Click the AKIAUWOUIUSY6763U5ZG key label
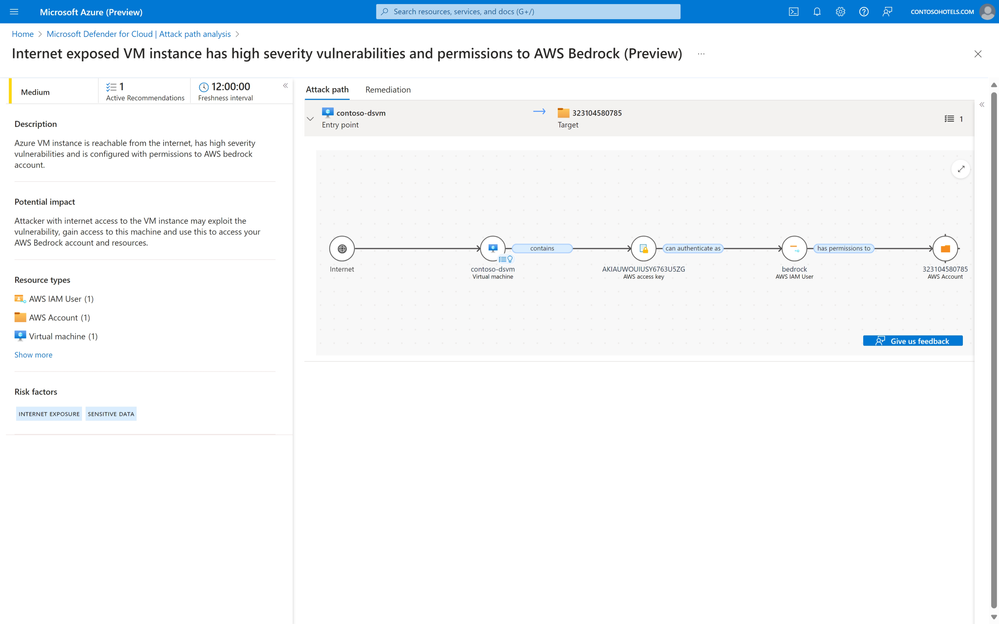This screenshot has height=624, width=999. pos(643,269)
